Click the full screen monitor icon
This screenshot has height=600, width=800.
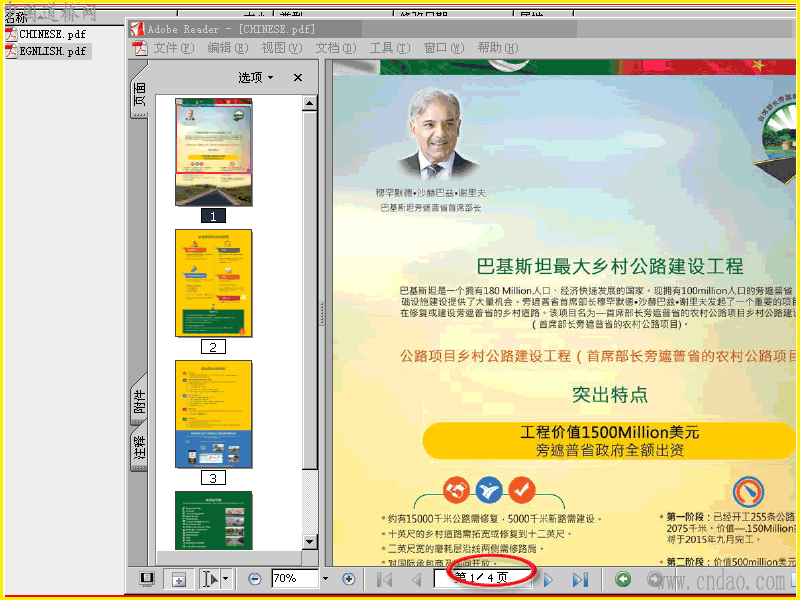pos(147,579)
